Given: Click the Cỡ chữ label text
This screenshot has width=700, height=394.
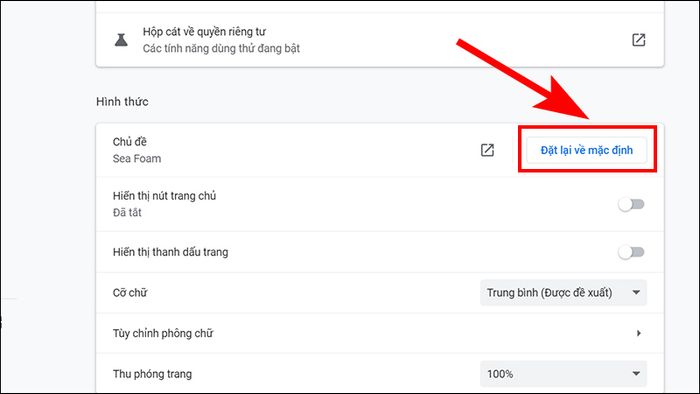Looking at the screenshot, I should click(129, 293).
